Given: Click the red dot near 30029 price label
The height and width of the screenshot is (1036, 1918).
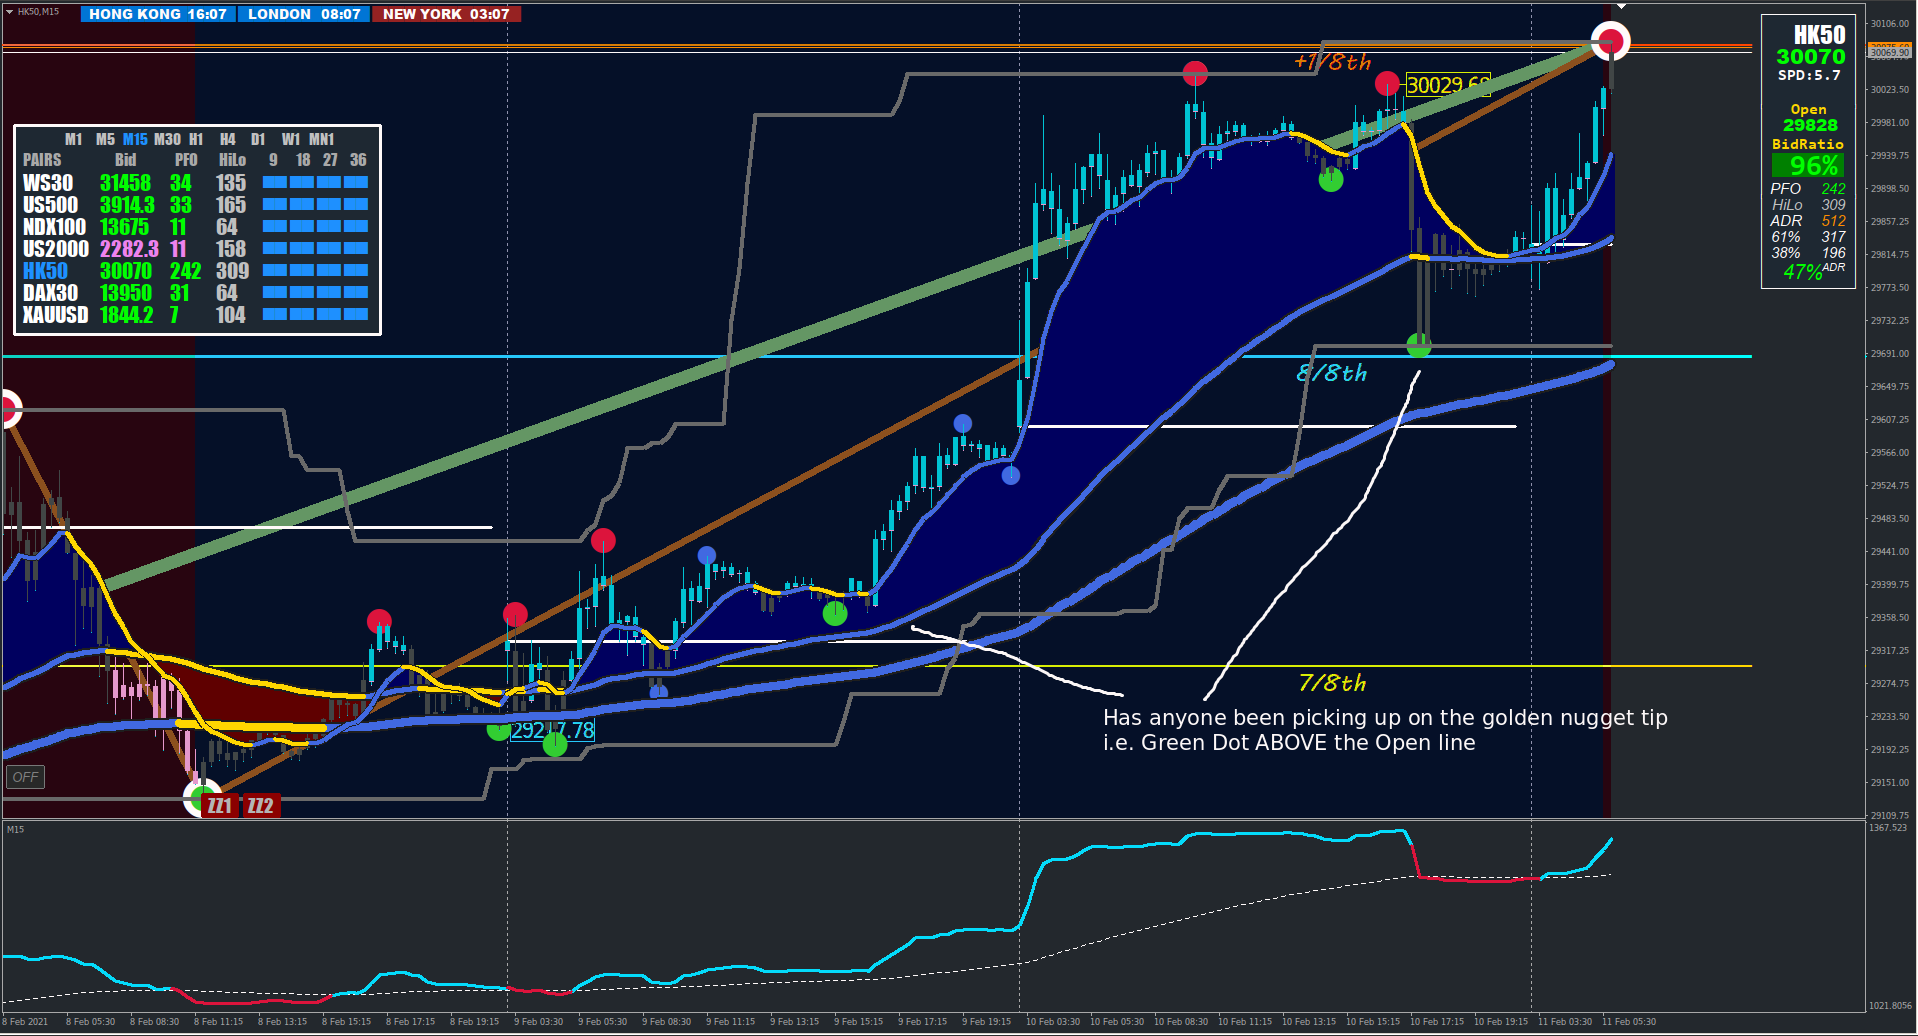Looking at the screenshot, I should click(1387, 83).
